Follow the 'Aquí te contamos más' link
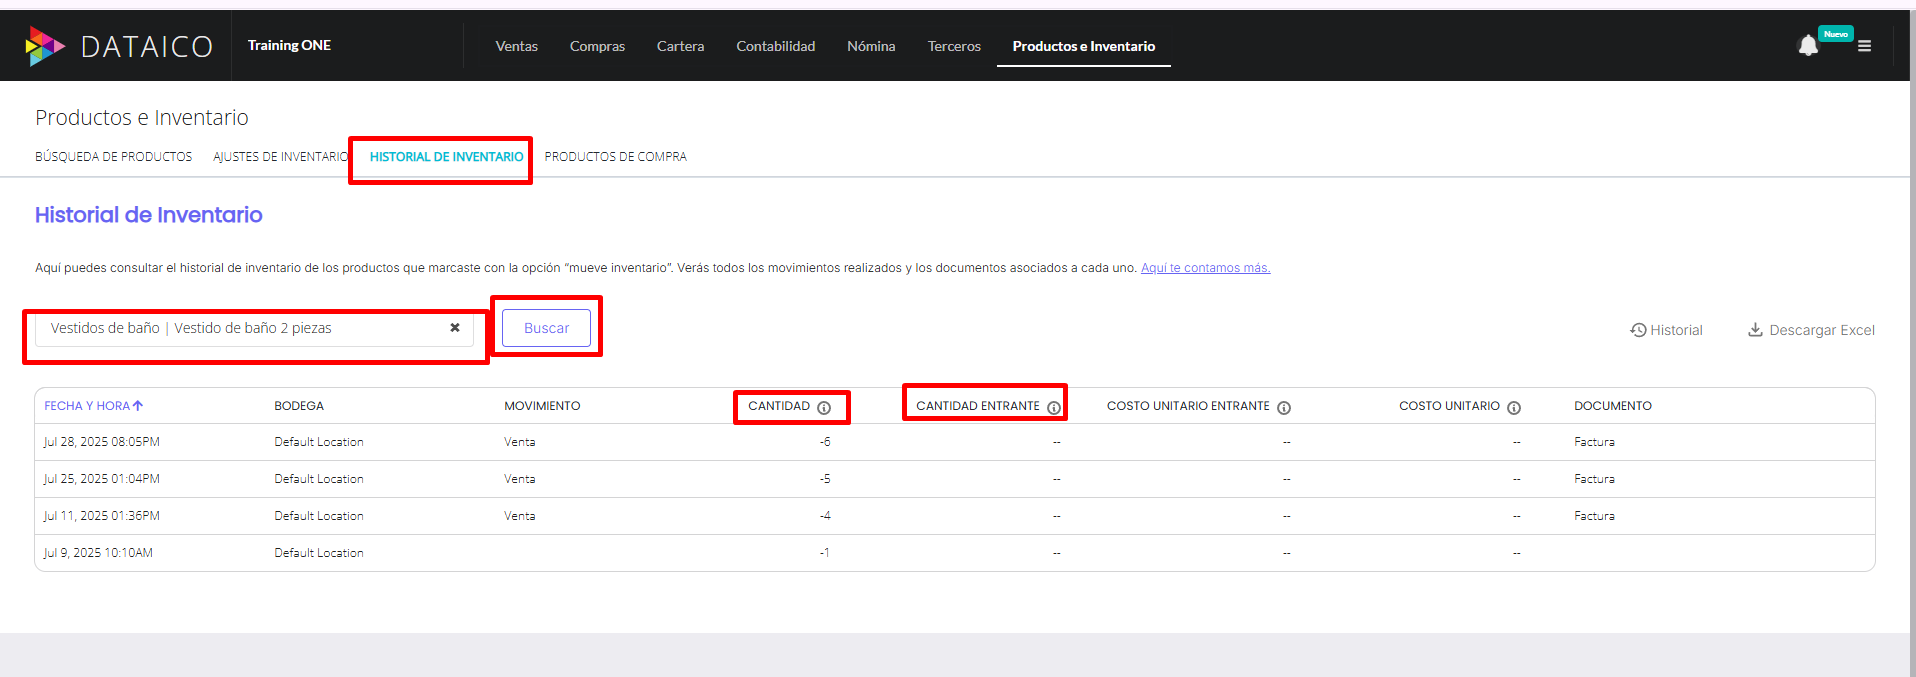Viewport: 1916px width, 677px height. 1205,268
